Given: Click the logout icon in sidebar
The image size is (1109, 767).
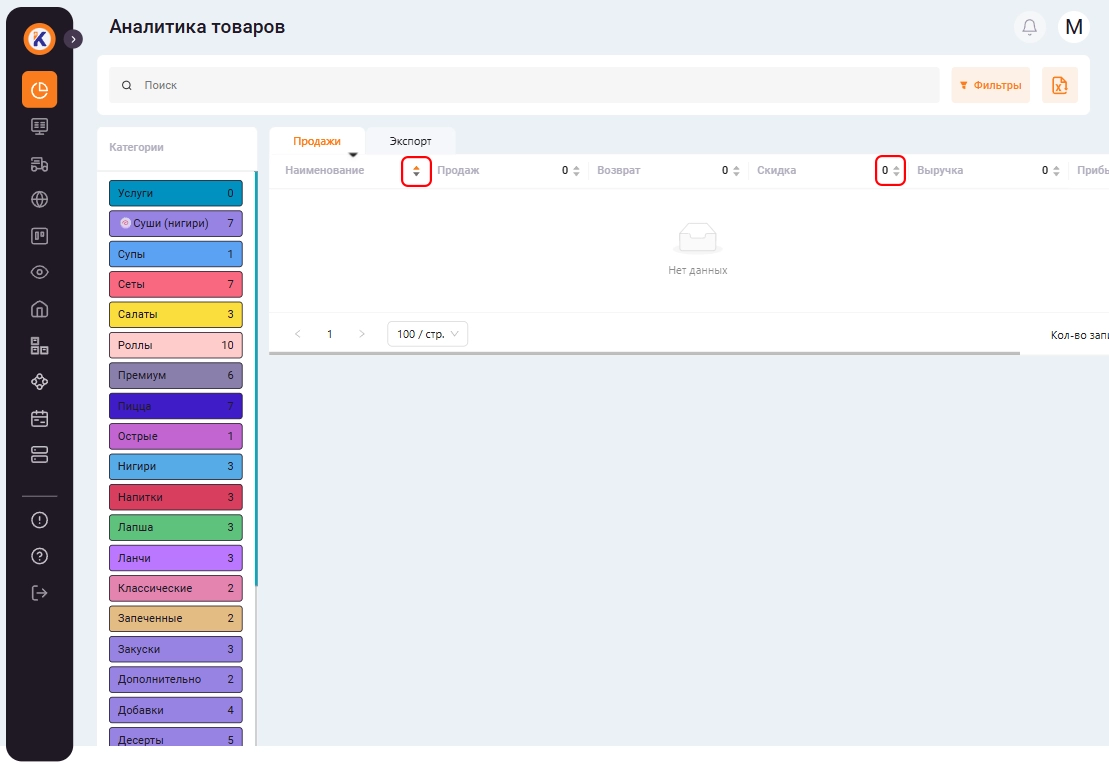Looking at the screenshot, I should click(x=39, y=593).
